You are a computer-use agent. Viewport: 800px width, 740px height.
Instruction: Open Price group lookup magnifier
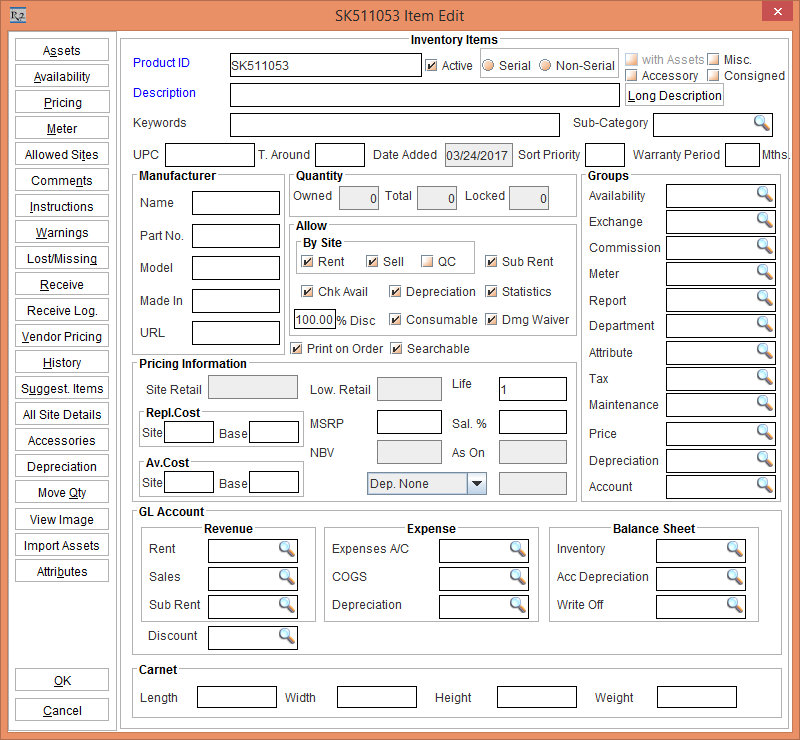point(765,432)
